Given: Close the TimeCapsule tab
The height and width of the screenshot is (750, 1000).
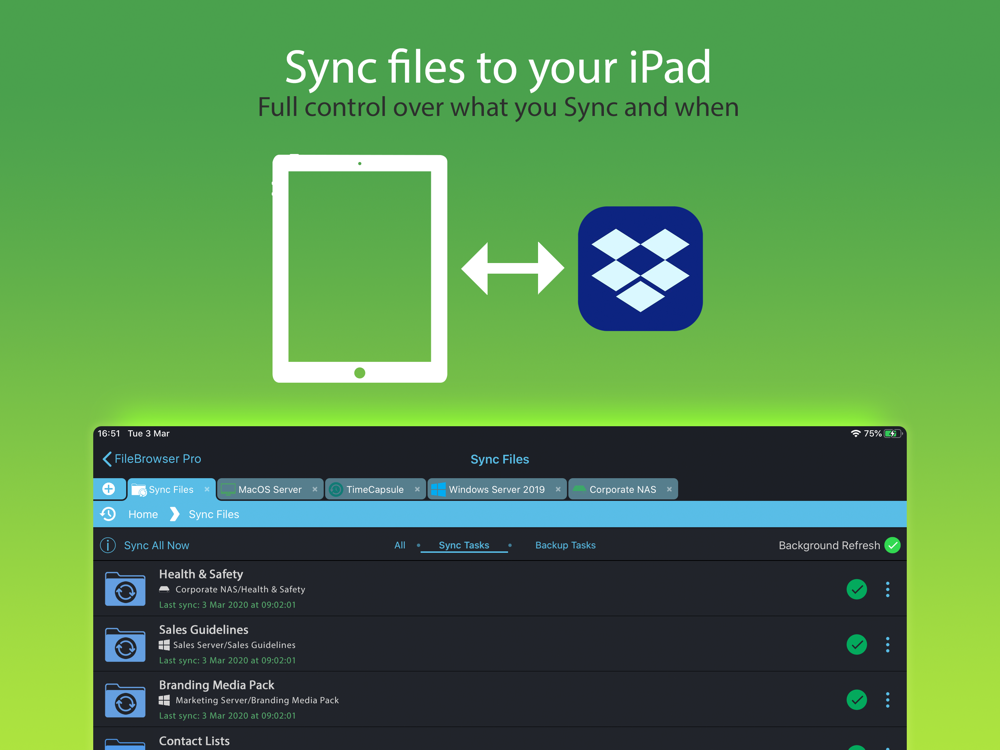Looking at the screenshot, I should [x=417, y=490].
